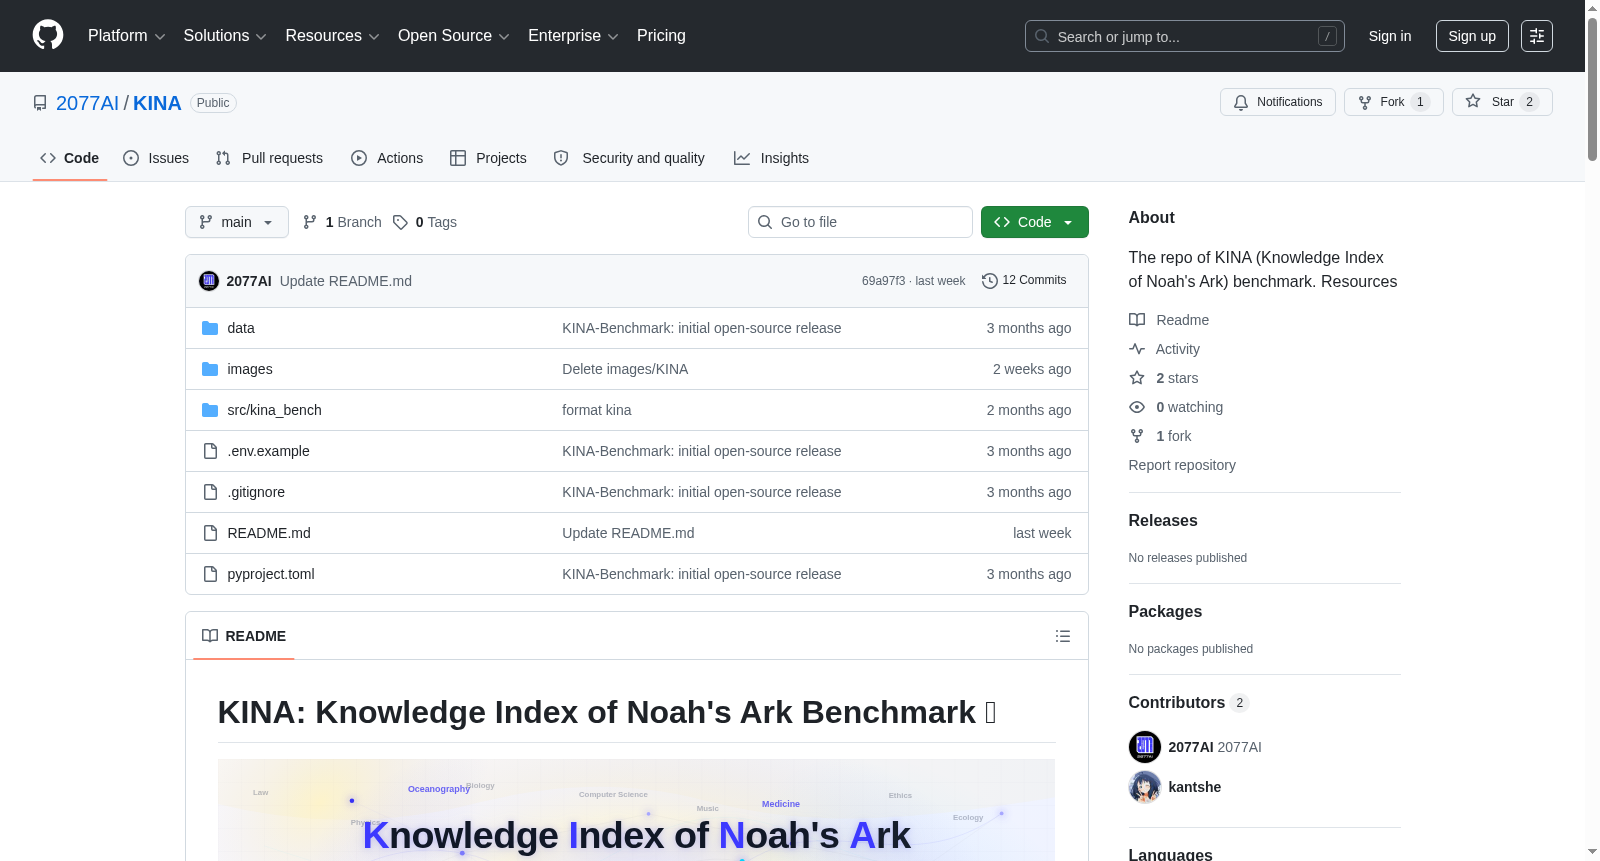Expand the Solutions menu
The width and height of the screenshot is (1600, 861).
click(x=225, y=36)
